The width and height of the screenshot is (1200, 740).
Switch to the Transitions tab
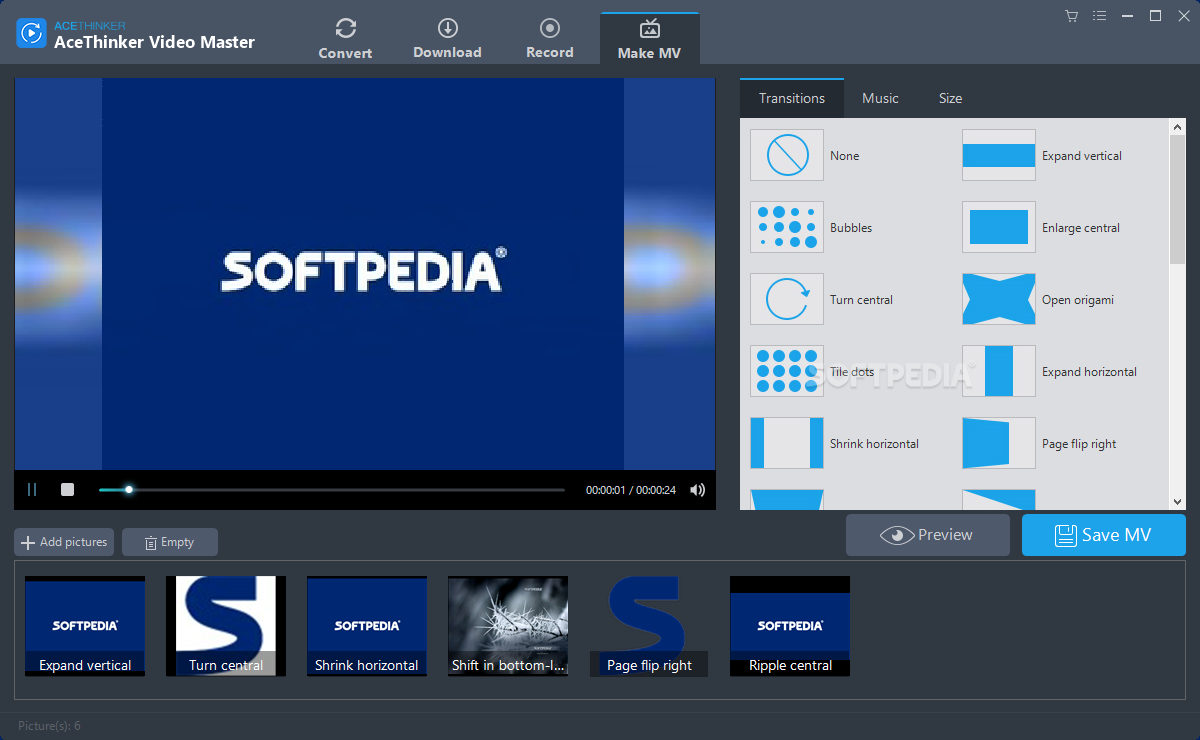[792, 98]
